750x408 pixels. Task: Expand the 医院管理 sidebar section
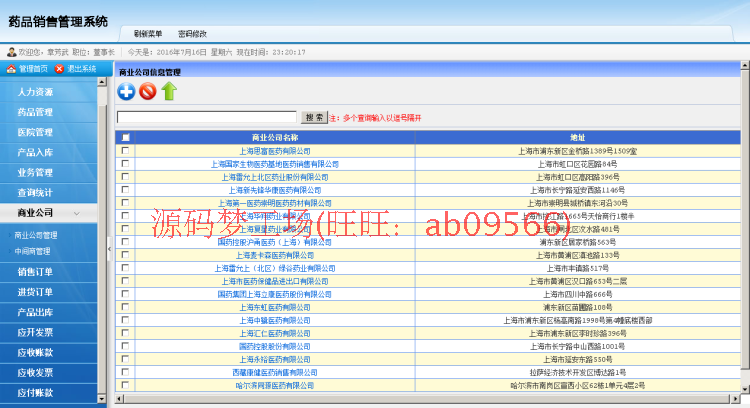(48, 132)
